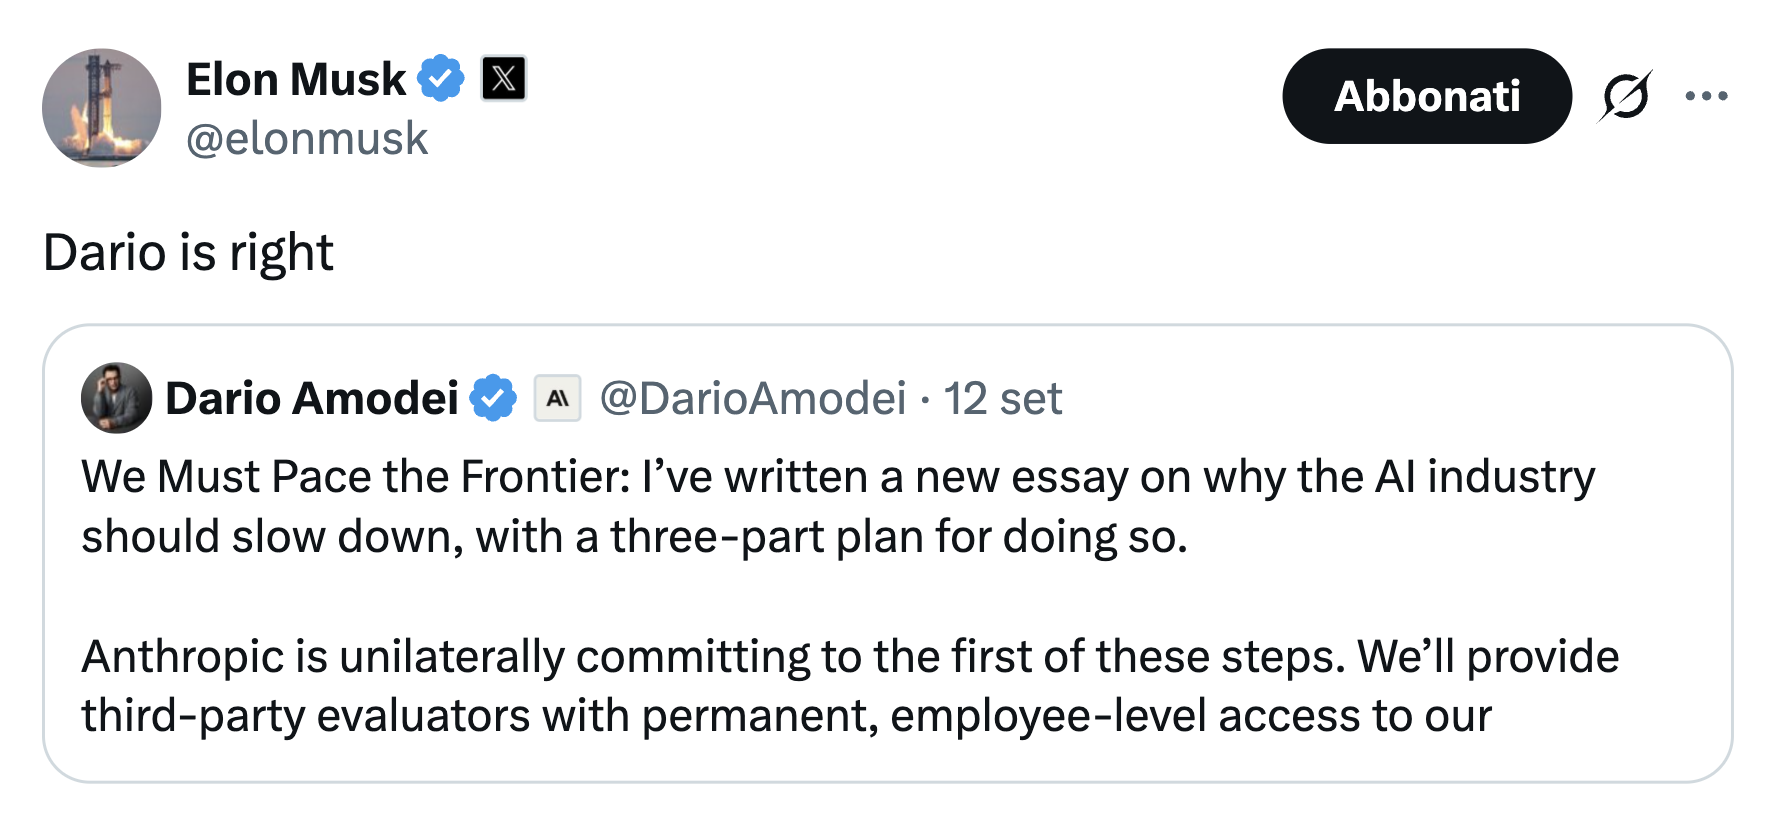Click the X affiliation badge

click(x=503, y=79)
